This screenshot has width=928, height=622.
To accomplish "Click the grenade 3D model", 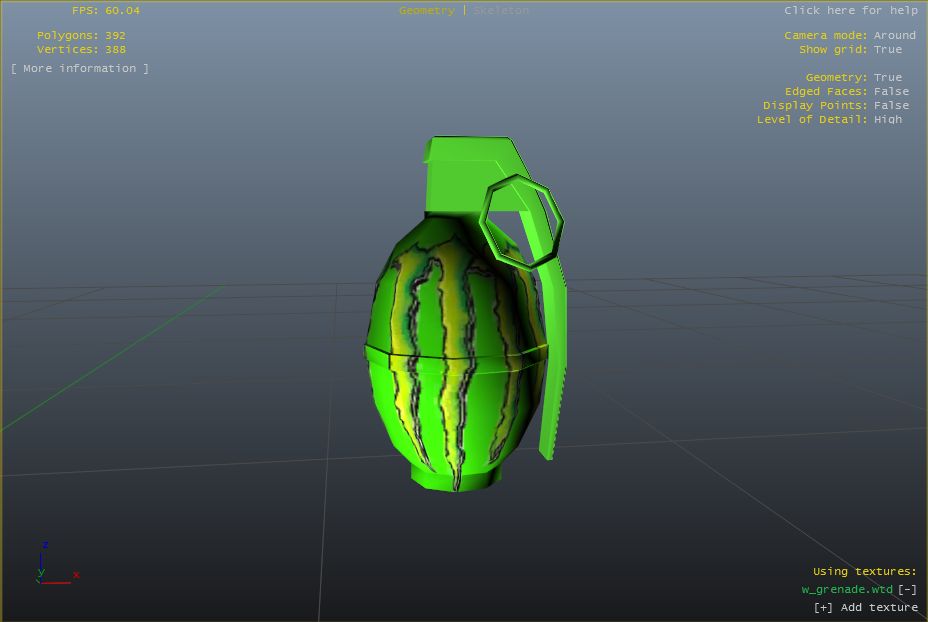I will [x=465, y=314].
